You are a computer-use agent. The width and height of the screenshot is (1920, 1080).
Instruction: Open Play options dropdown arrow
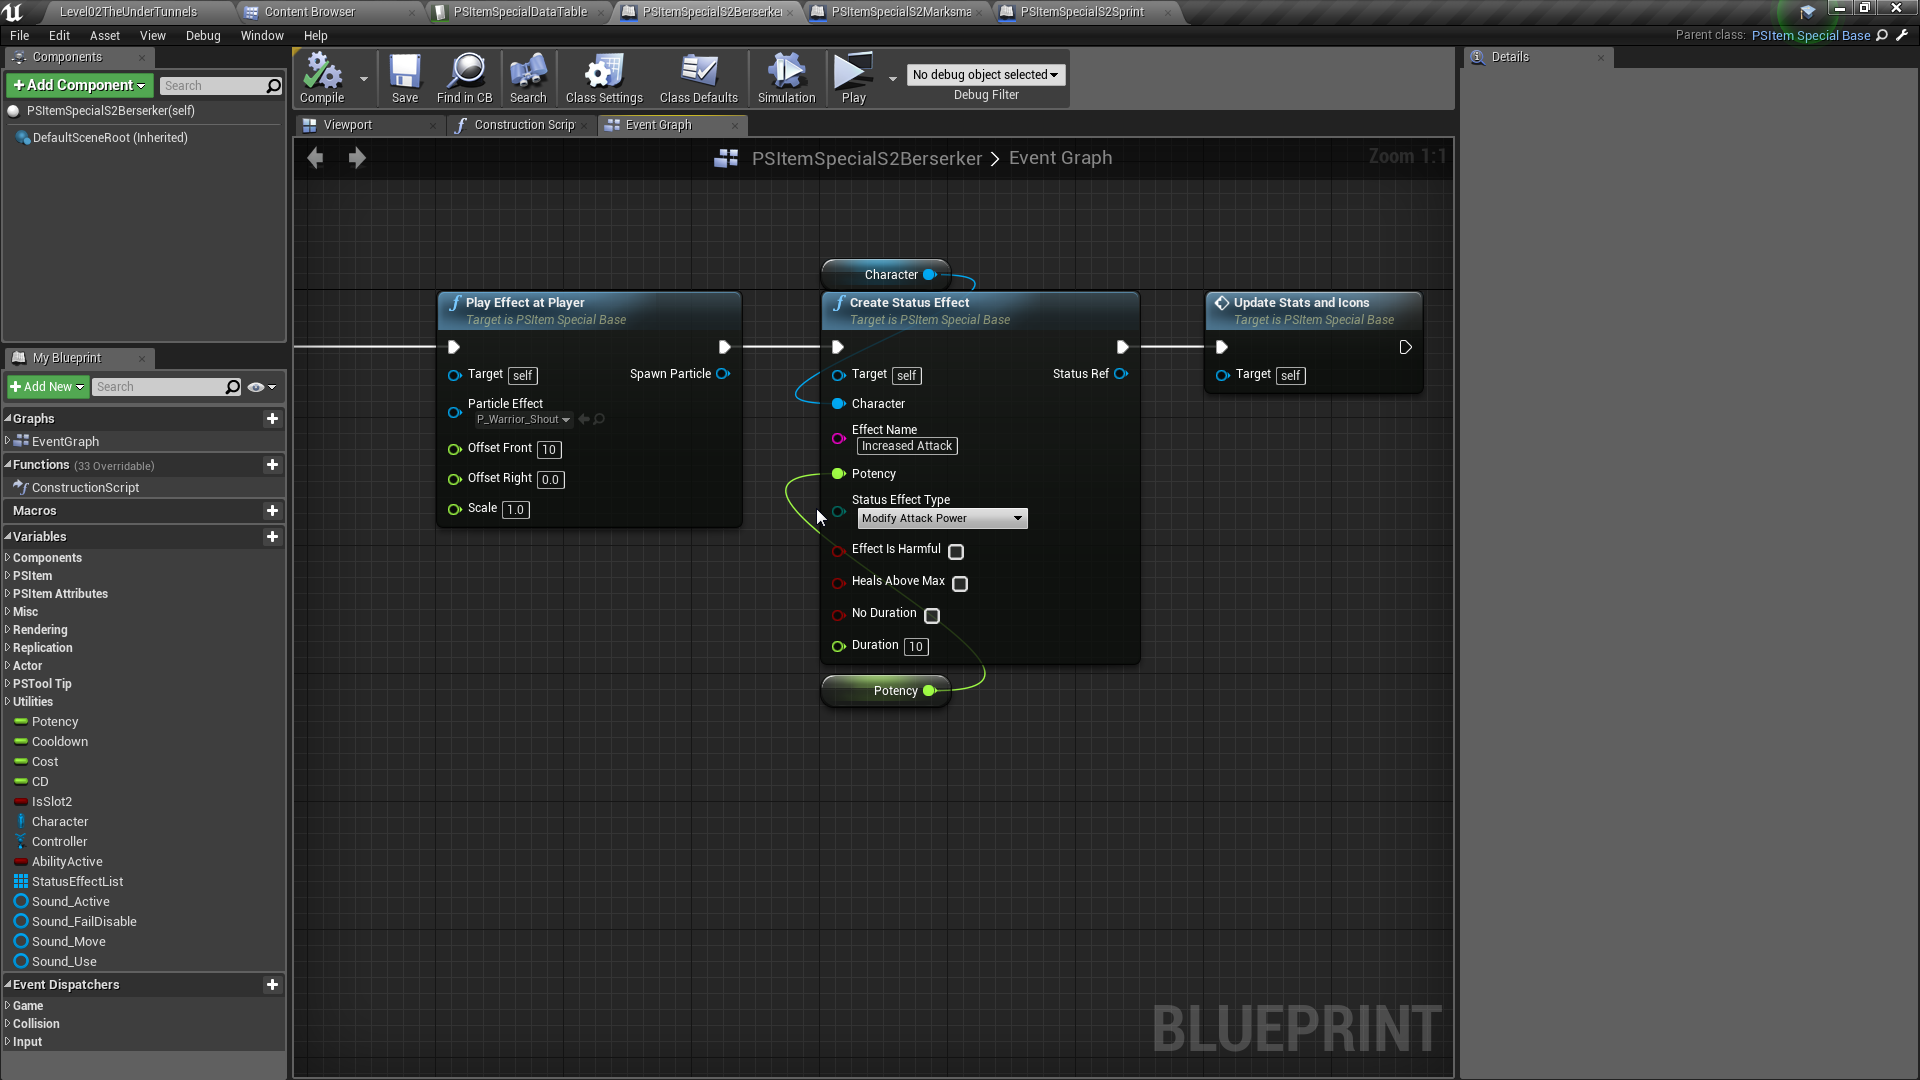click(892, 78)
